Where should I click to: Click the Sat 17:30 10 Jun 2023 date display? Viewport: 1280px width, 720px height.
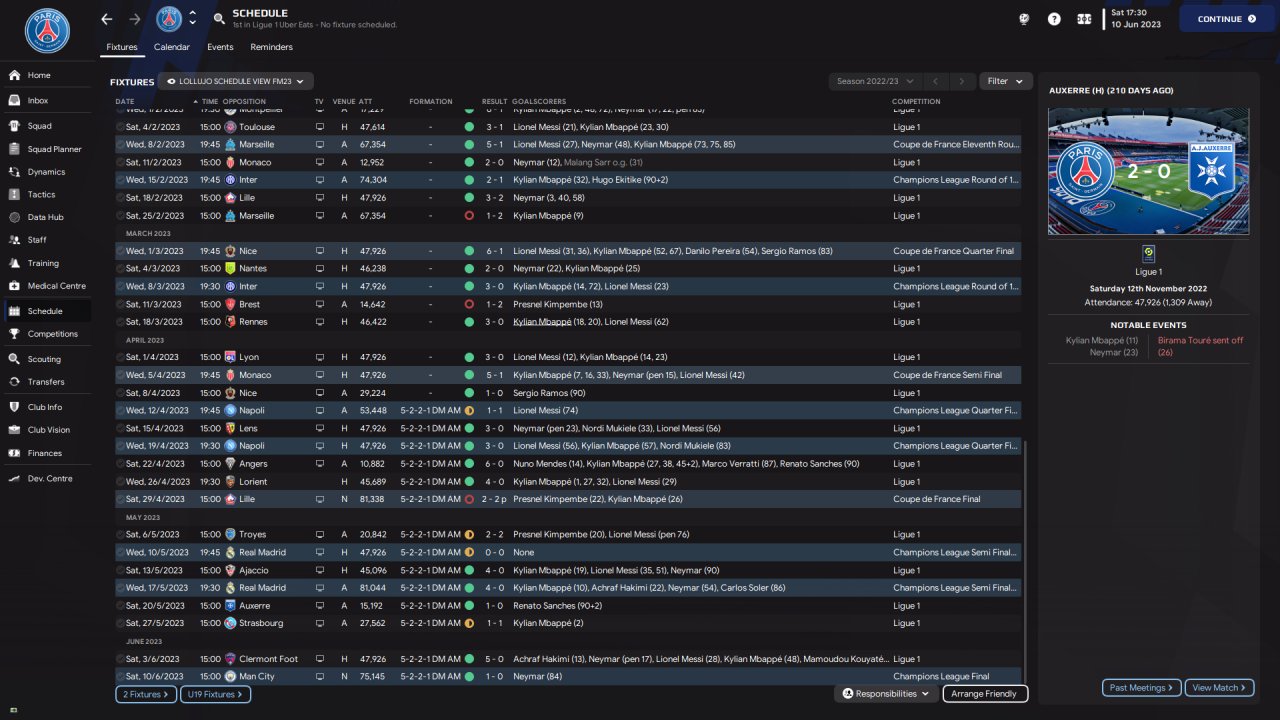point(1138,19)
